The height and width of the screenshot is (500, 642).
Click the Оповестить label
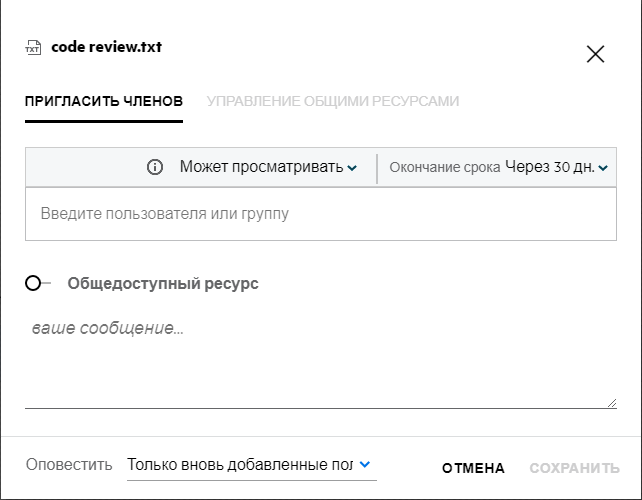pos(69,465)
